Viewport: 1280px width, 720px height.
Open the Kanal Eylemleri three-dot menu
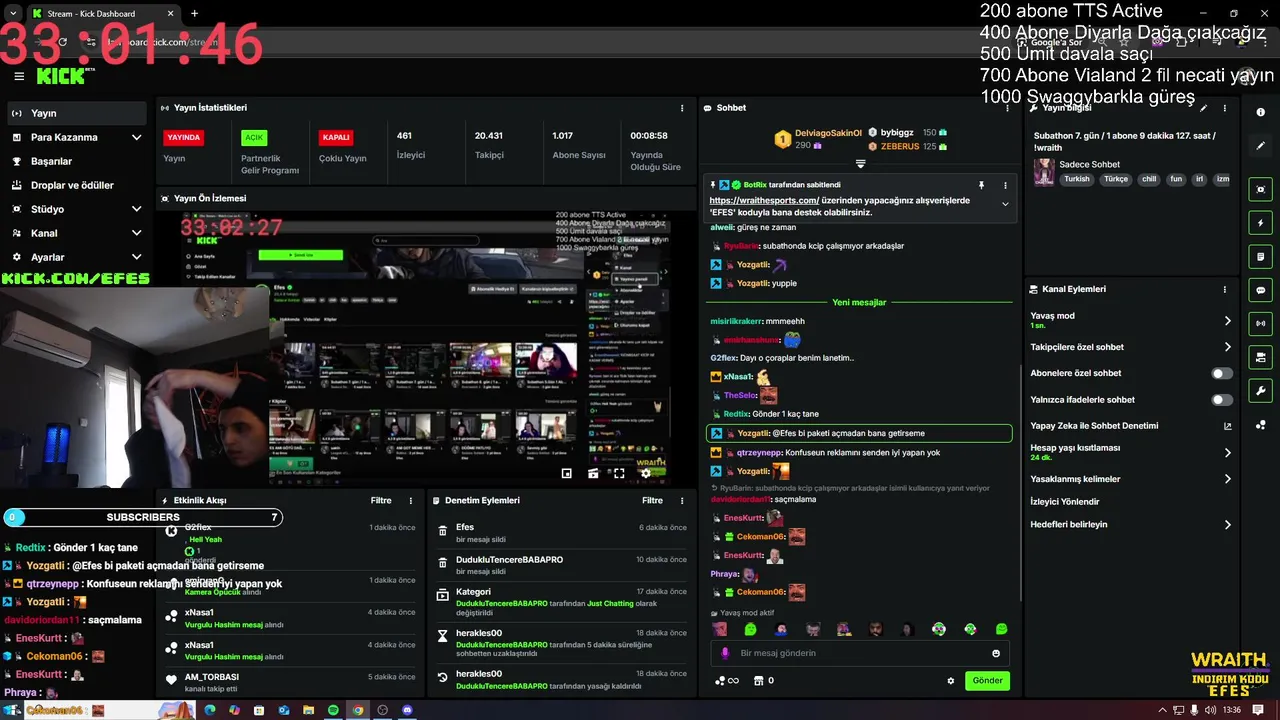[1224, 289]
